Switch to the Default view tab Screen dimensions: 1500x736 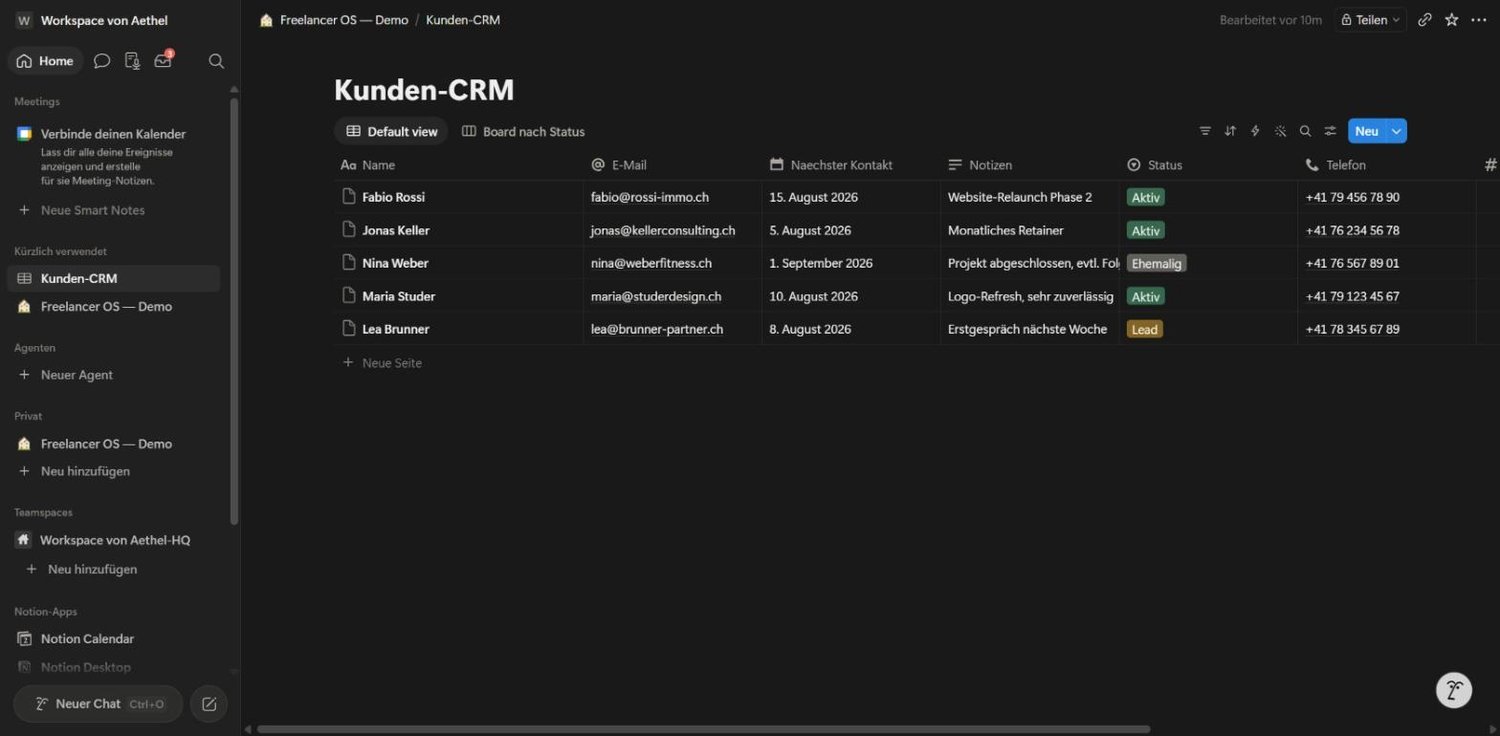pos(391,131)
